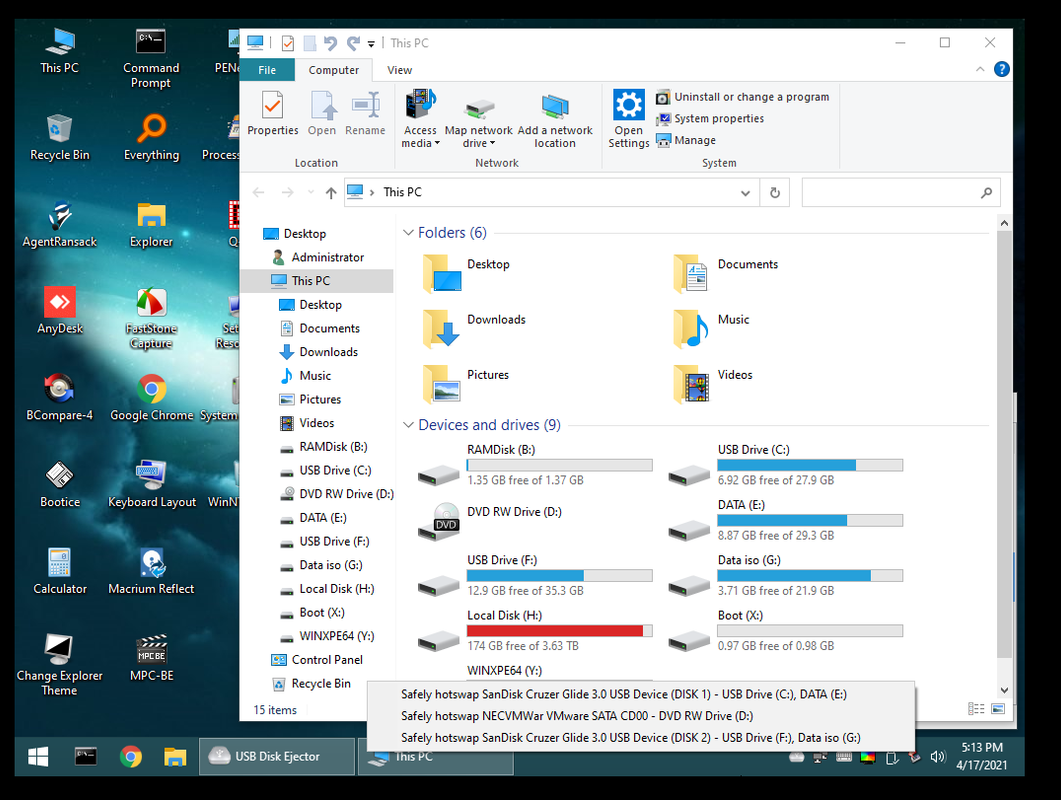Open recent locations dropdown arrow
Image resolution: width=1061 pixels, height=800 pixels.
[311, 193]
